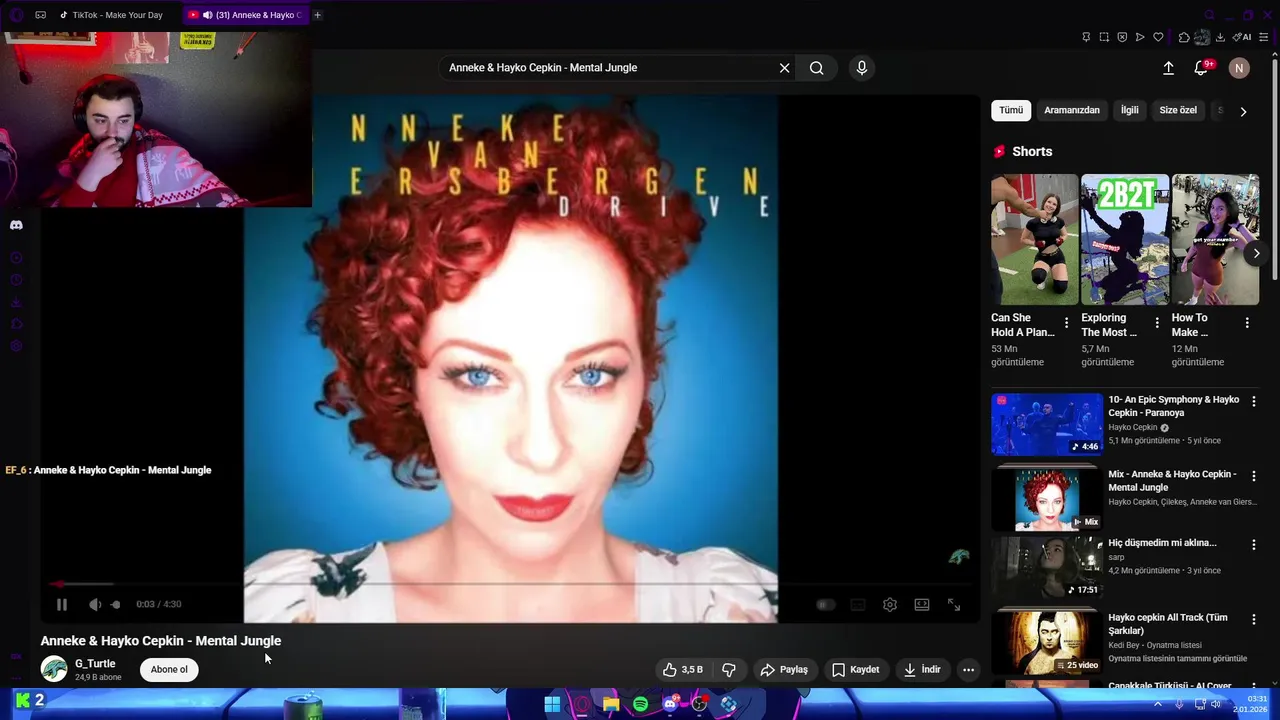Pause the video with the pause button
Viewport: 1280px width, 720px height.
[61, 604]
